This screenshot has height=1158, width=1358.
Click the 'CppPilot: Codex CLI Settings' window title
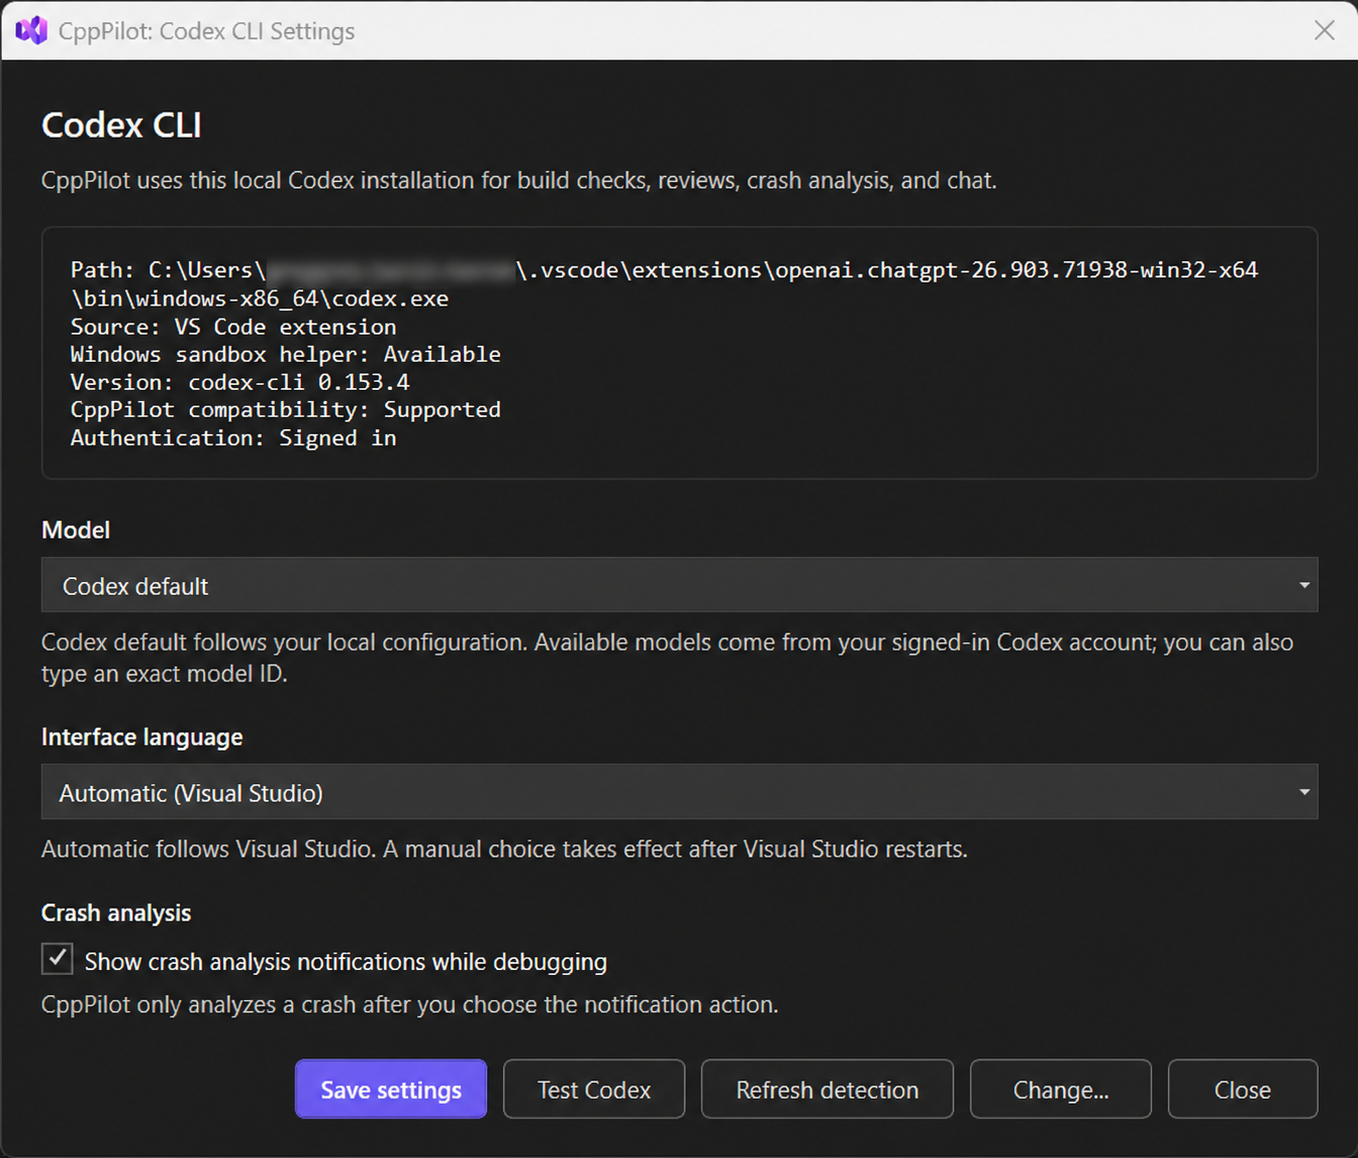207,31
